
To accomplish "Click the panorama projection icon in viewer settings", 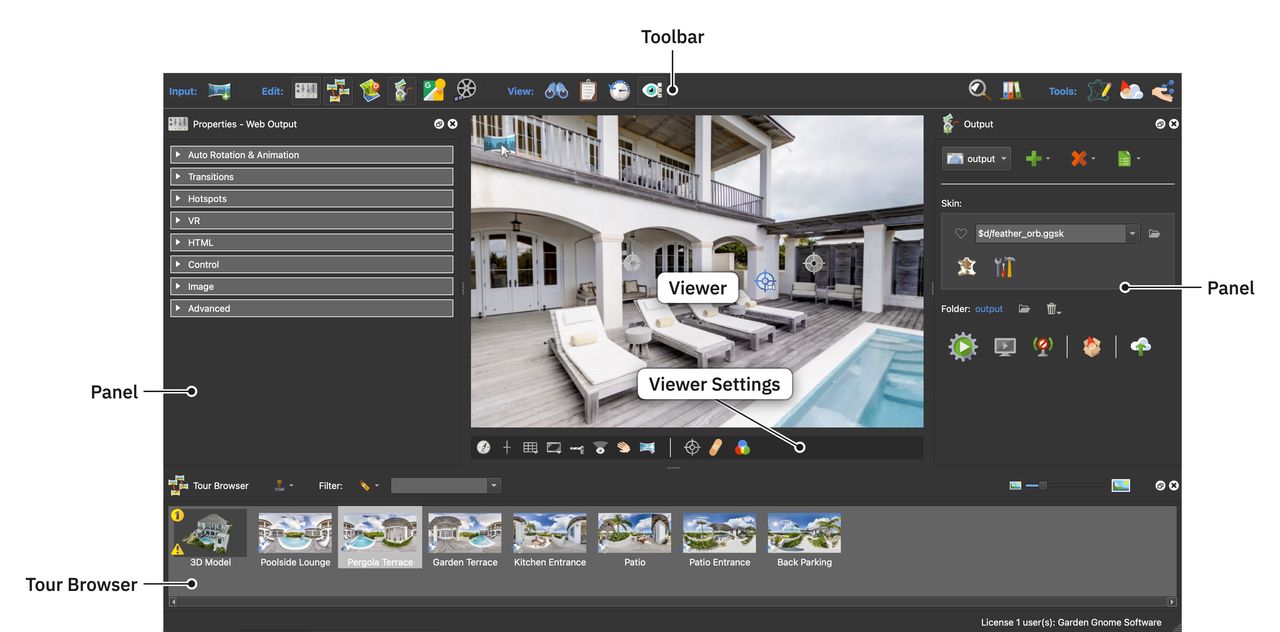I will [647, 447].
